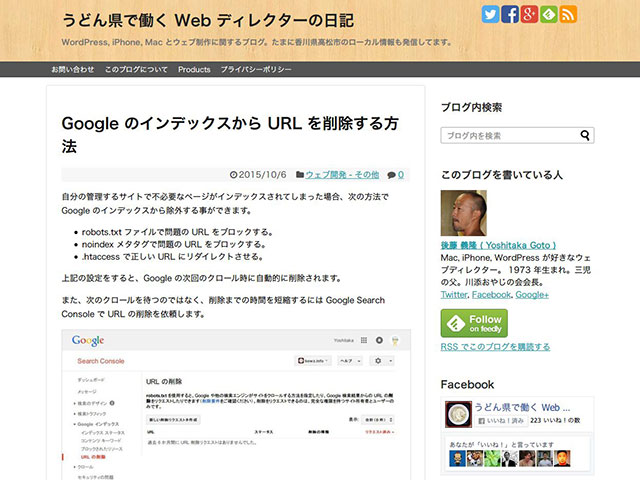Open the ウェブ開発 - その他 category link
The height and width of the screenshot is (480, 640).
[342, 175]
